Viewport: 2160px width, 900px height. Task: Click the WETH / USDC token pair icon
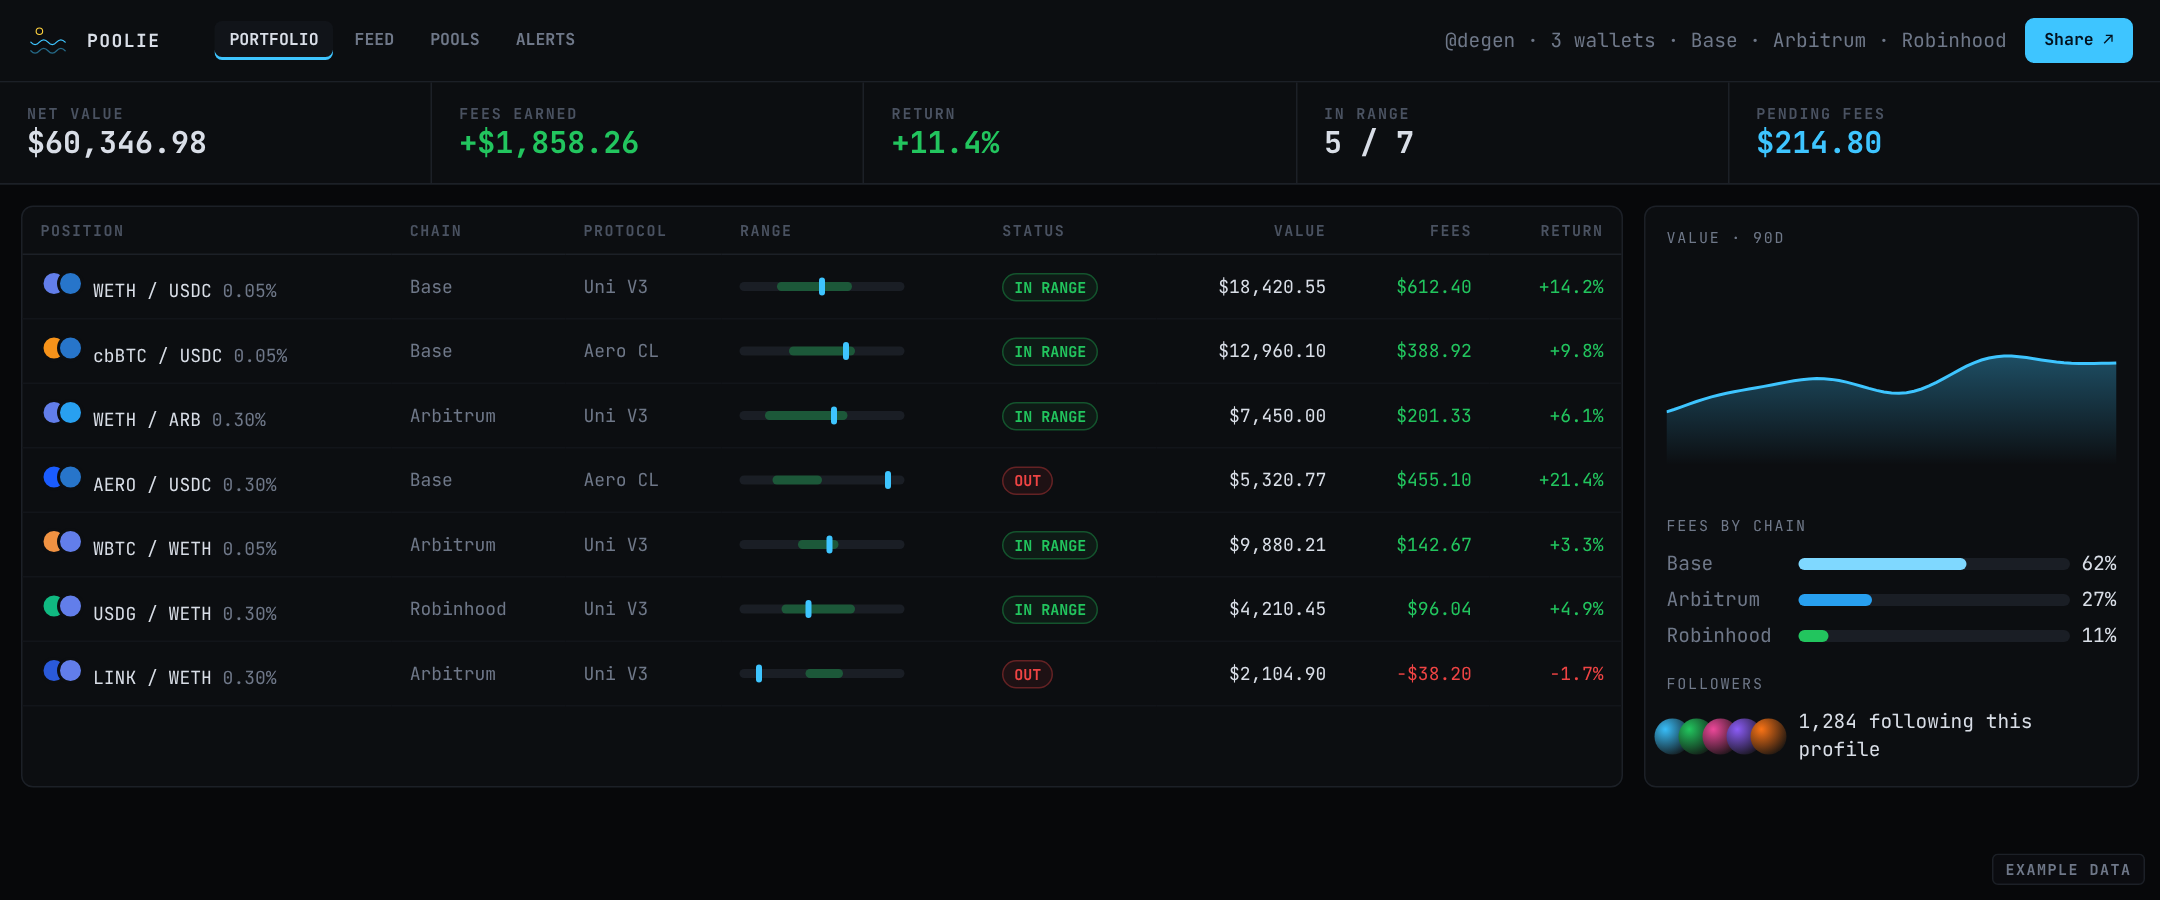[62, 284]
